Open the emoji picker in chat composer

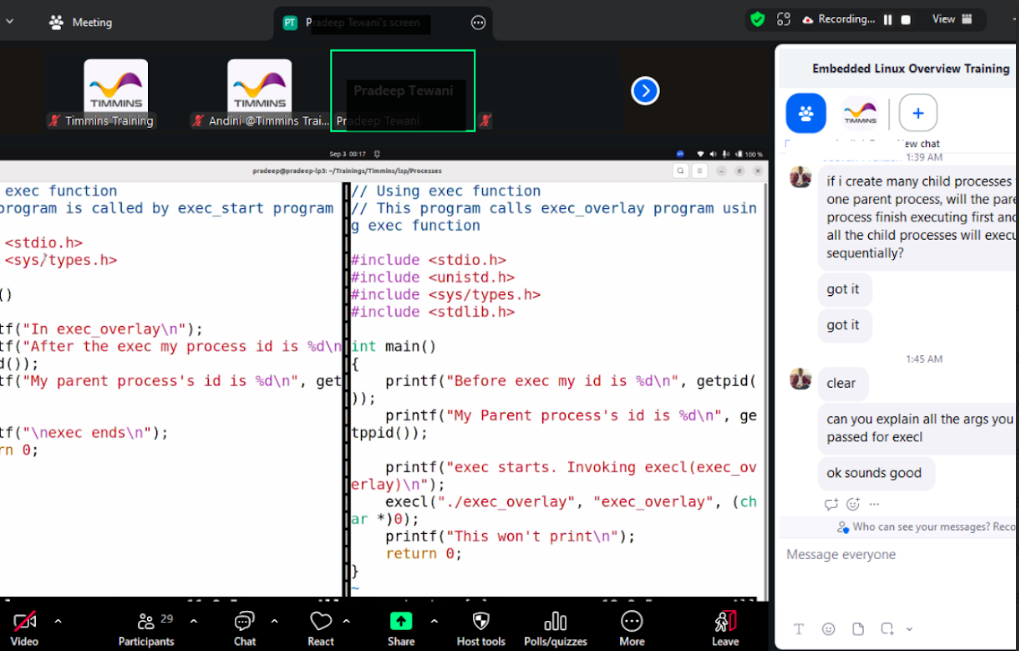[828, 629]
